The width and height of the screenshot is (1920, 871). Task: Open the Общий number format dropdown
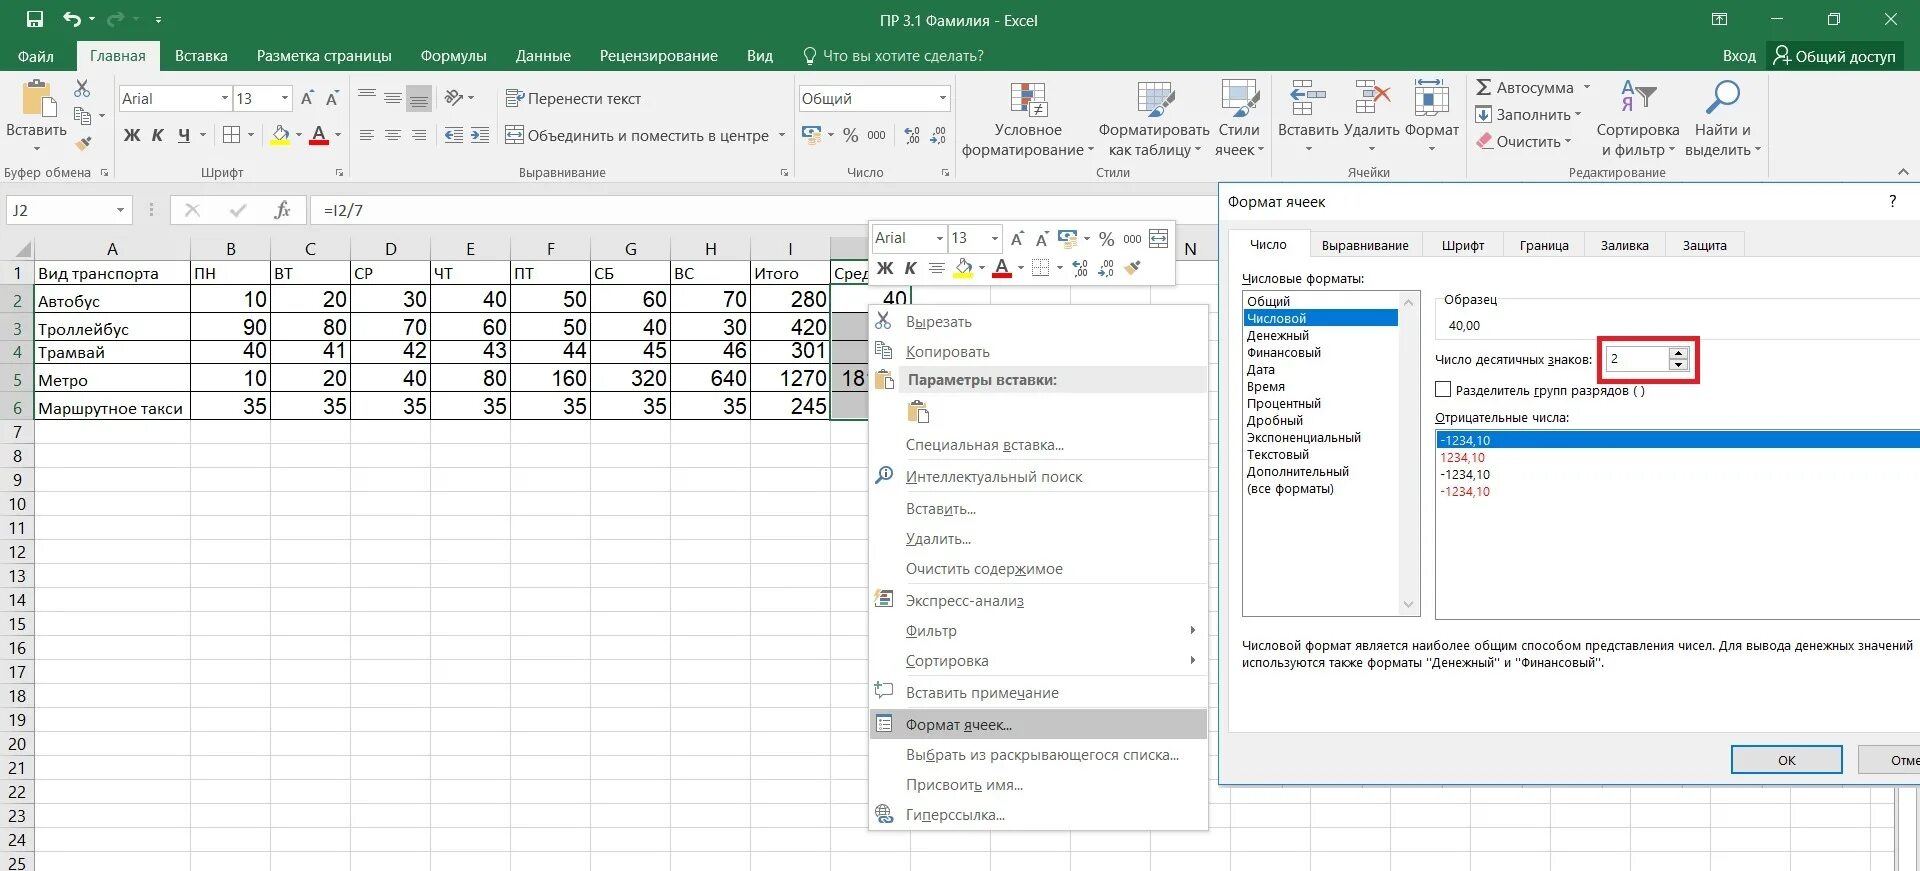[x=942, y=98]
